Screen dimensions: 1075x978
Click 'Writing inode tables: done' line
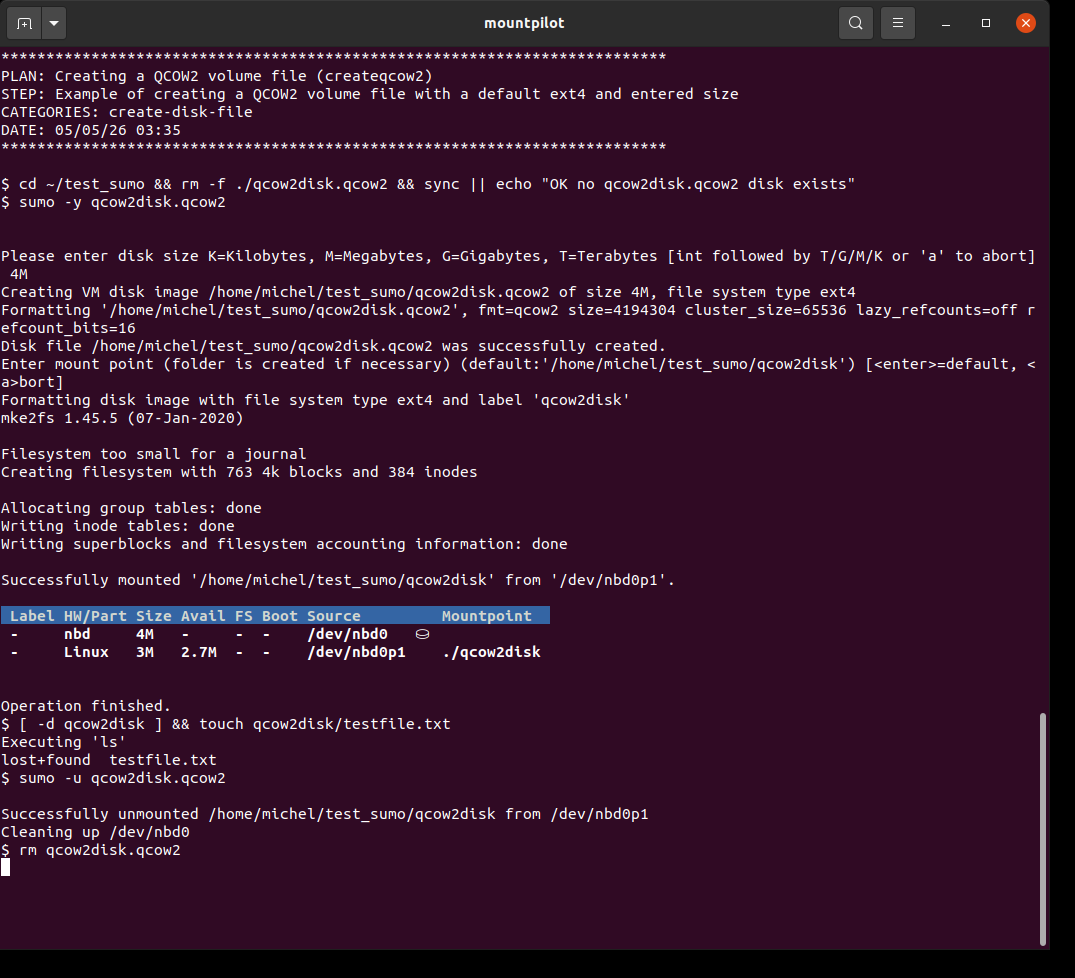[x=118, y=526]
